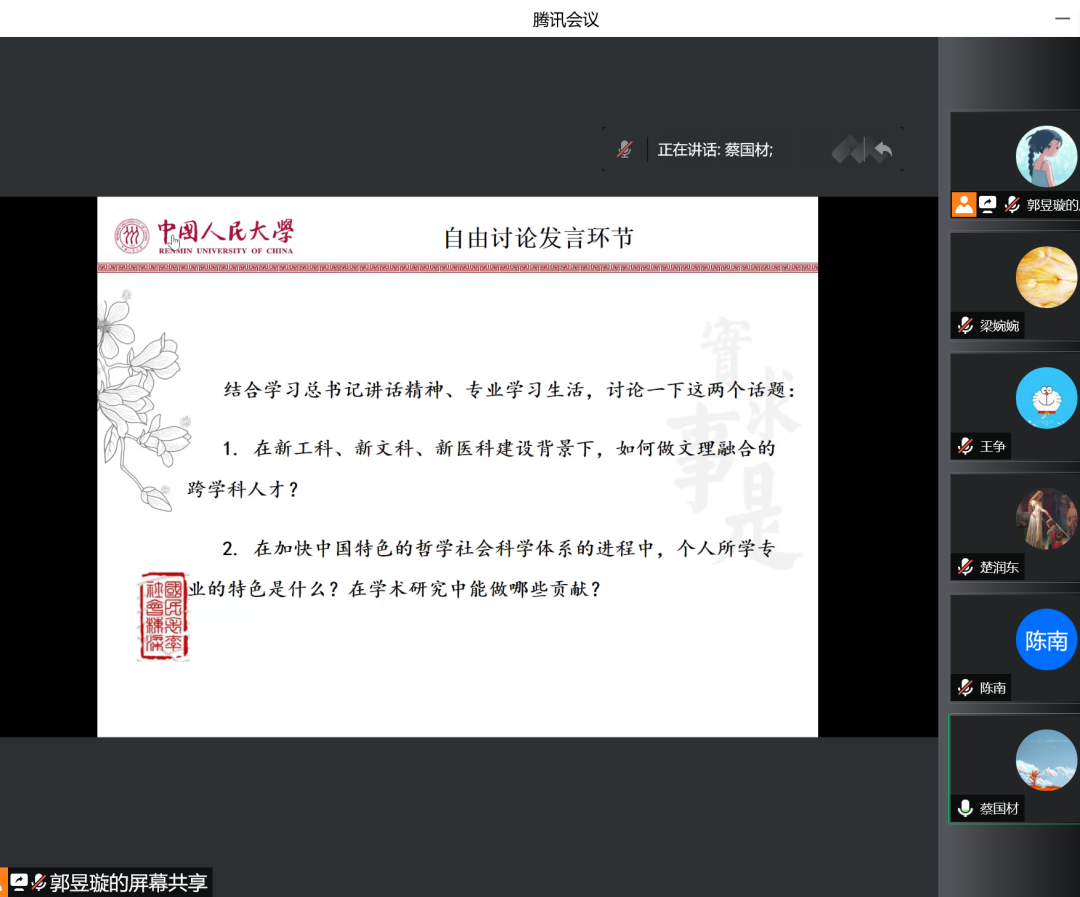Click the 郭昱璇的屏幕共享 label at bottom left
Image resolution: width=1080 pixels, height=897 pixels.
click(x=128, y=883)
